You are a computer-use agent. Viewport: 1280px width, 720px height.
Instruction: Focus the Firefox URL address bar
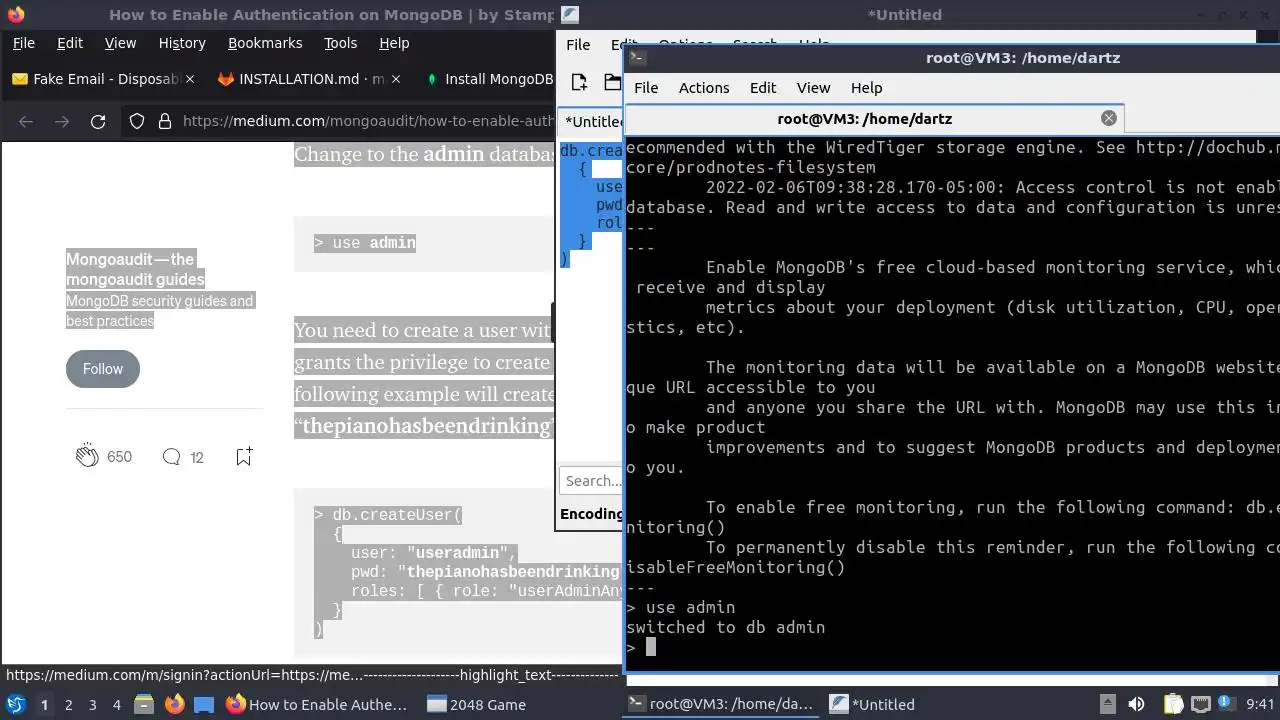click(x=368, y=121)
